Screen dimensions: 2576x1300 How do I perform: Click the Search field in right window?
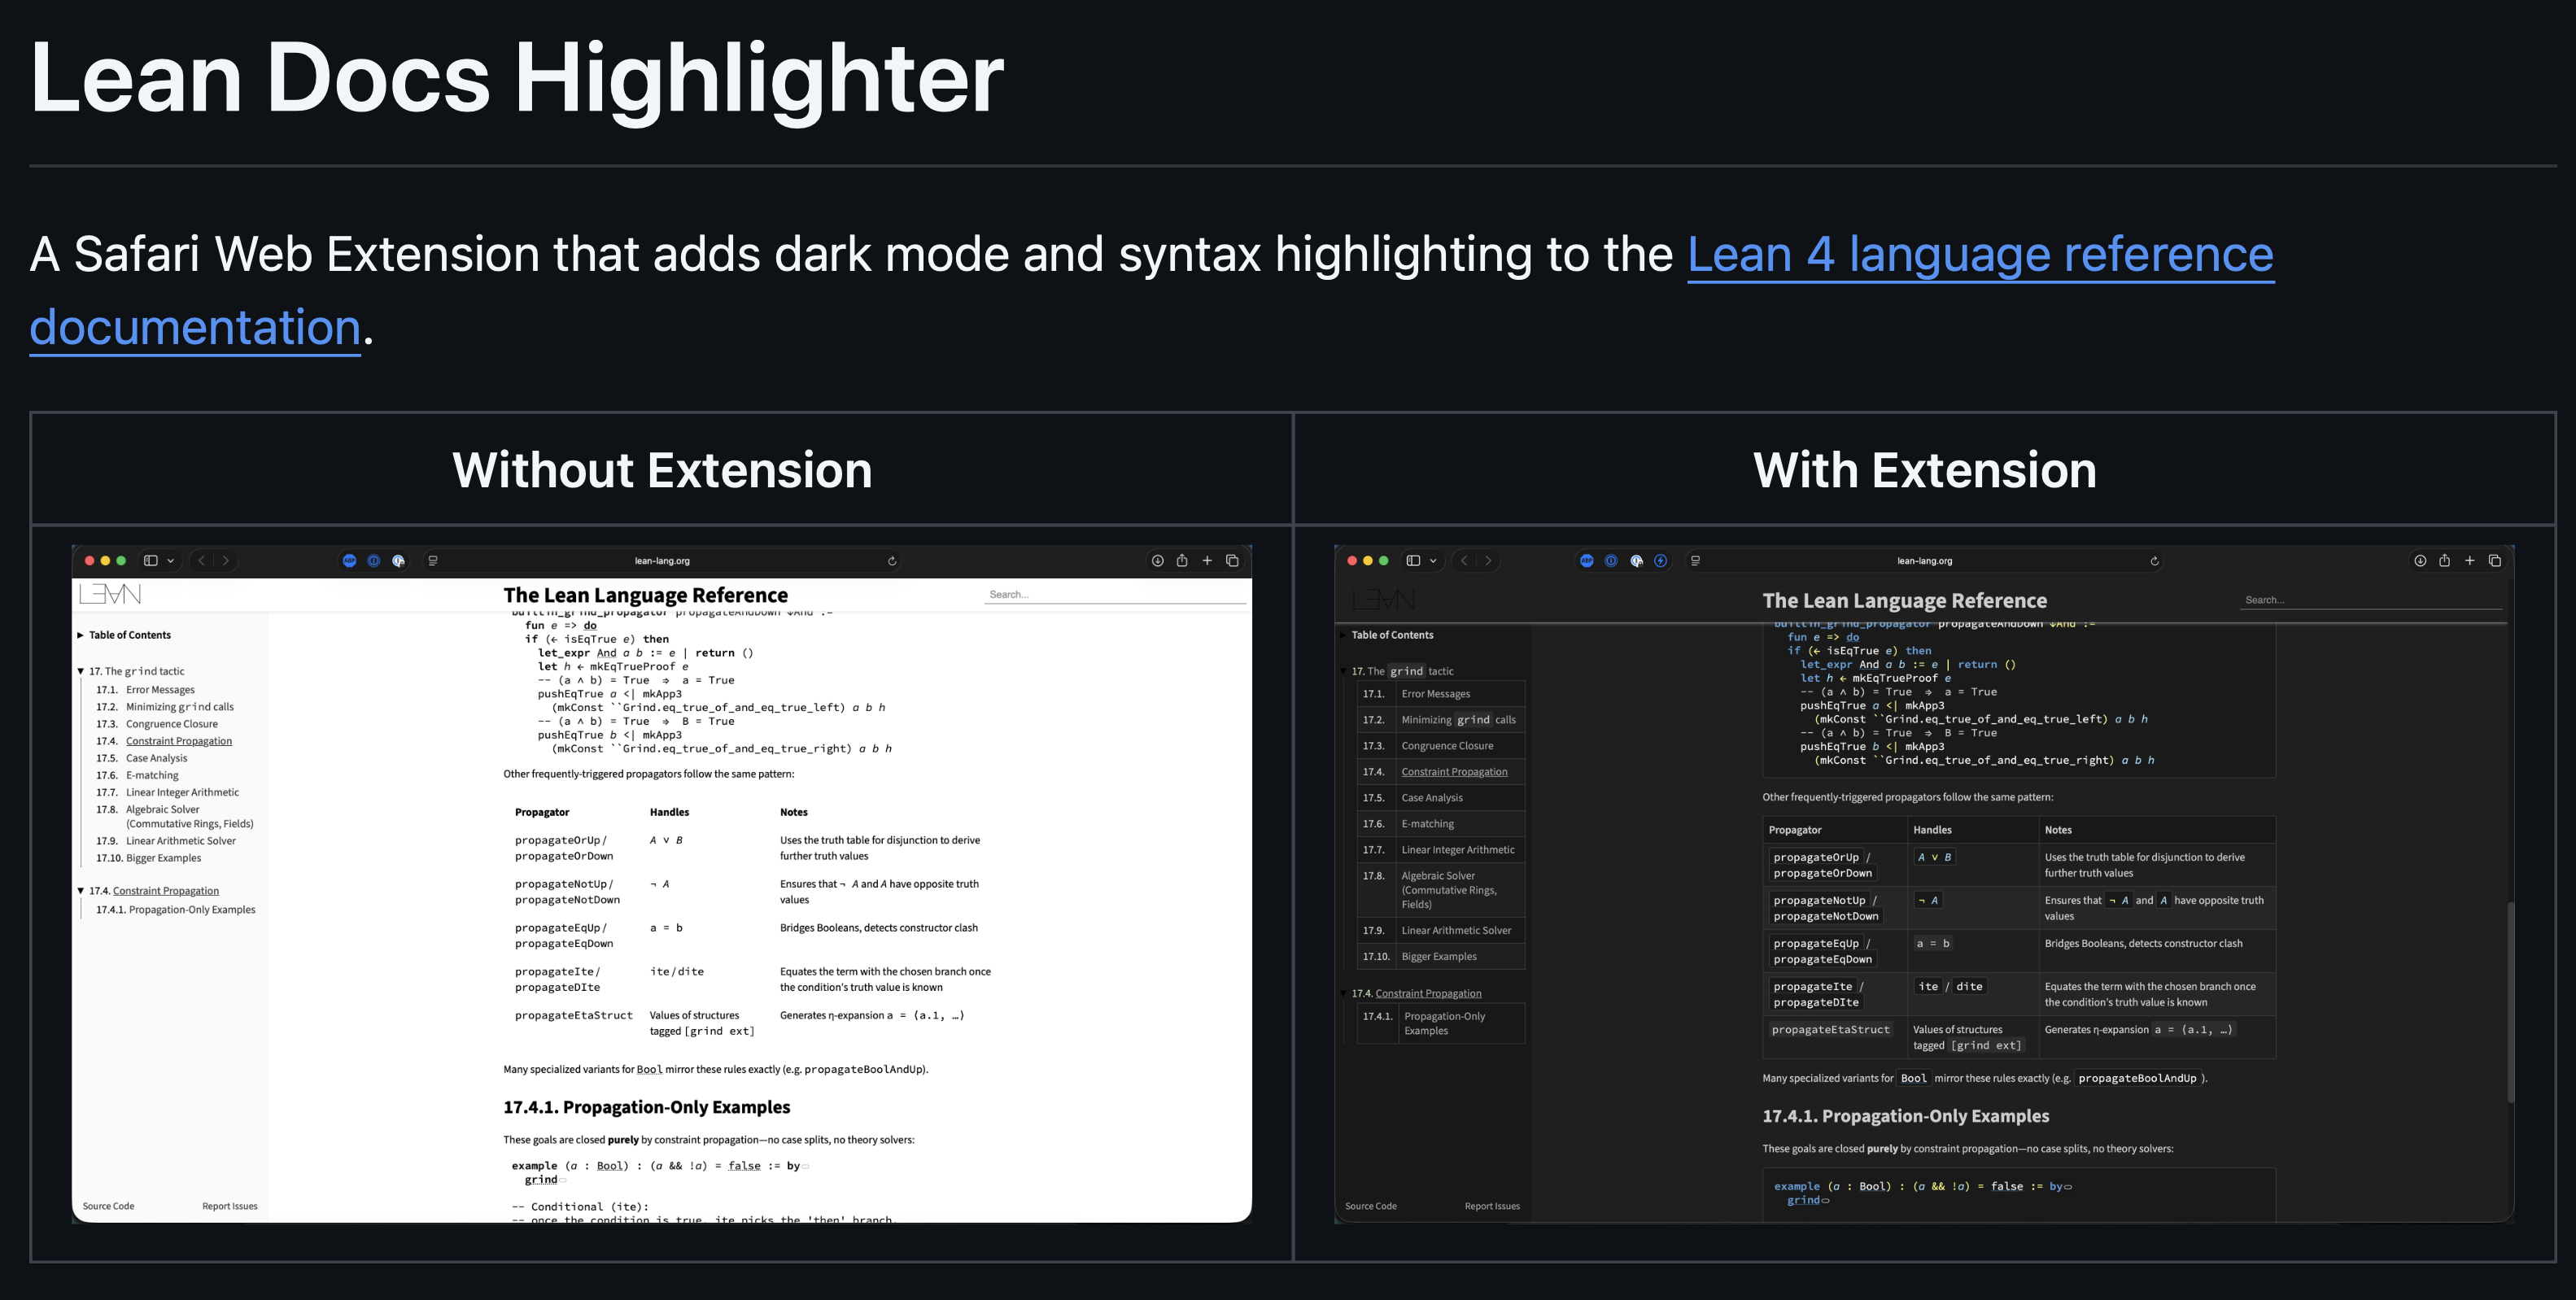[2370, 600]
